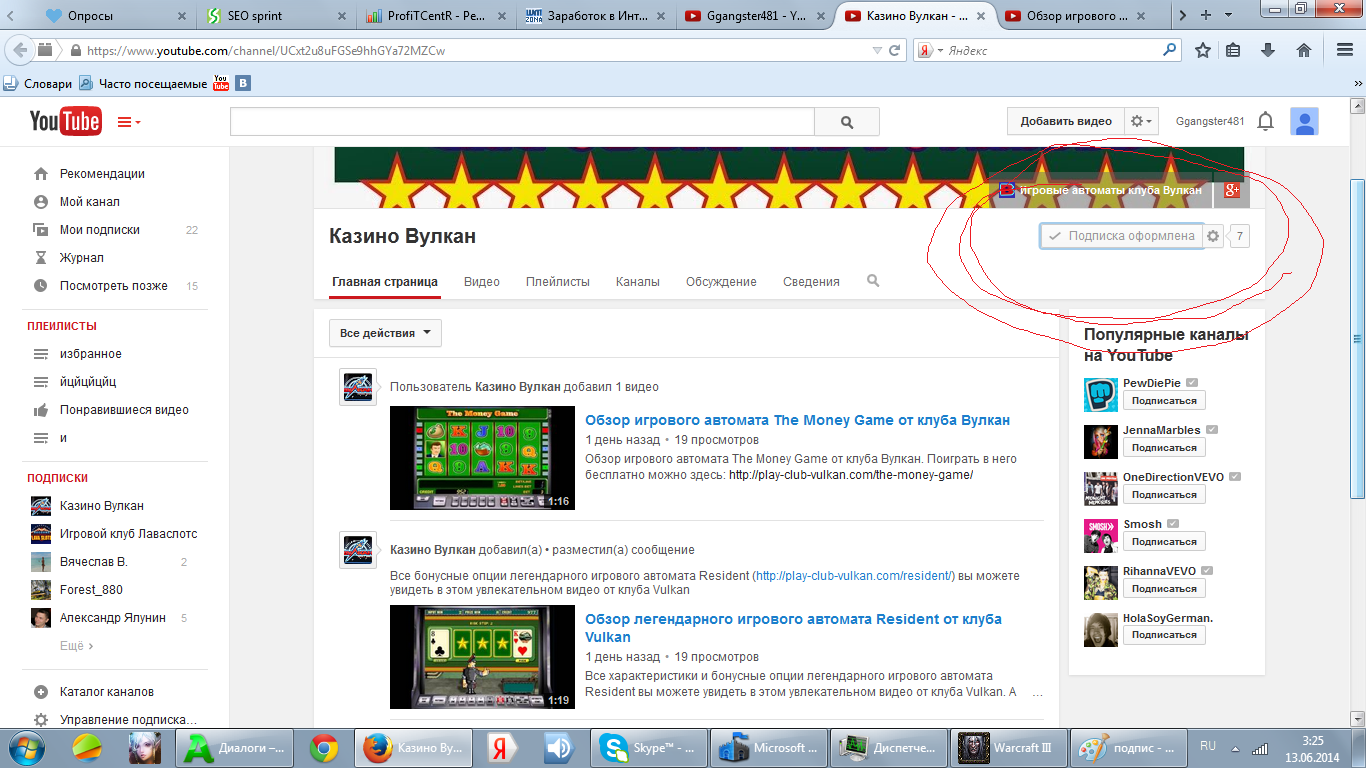Screen dimensions: 1366x768
Task: Toggle the Подписка оформлена subscribe button
Action: [x=1121, y=236]
